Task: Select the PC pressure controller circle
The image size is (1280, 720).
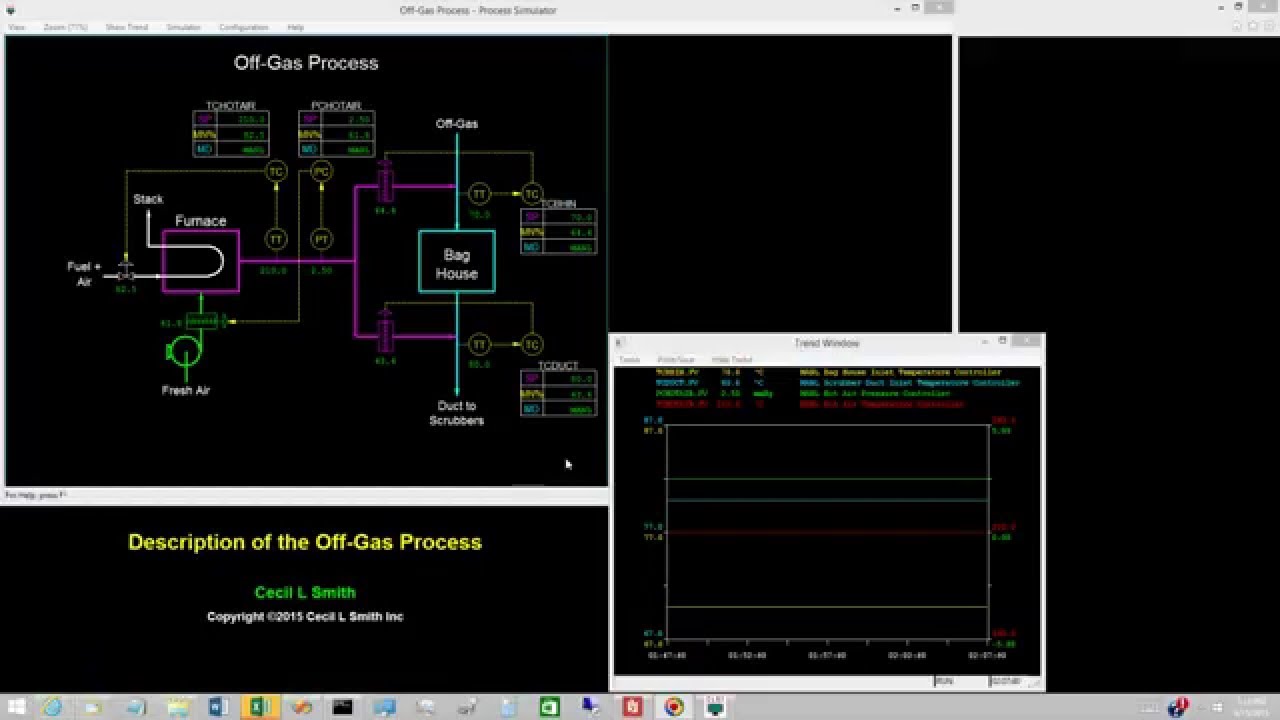Action: [321, 172]
